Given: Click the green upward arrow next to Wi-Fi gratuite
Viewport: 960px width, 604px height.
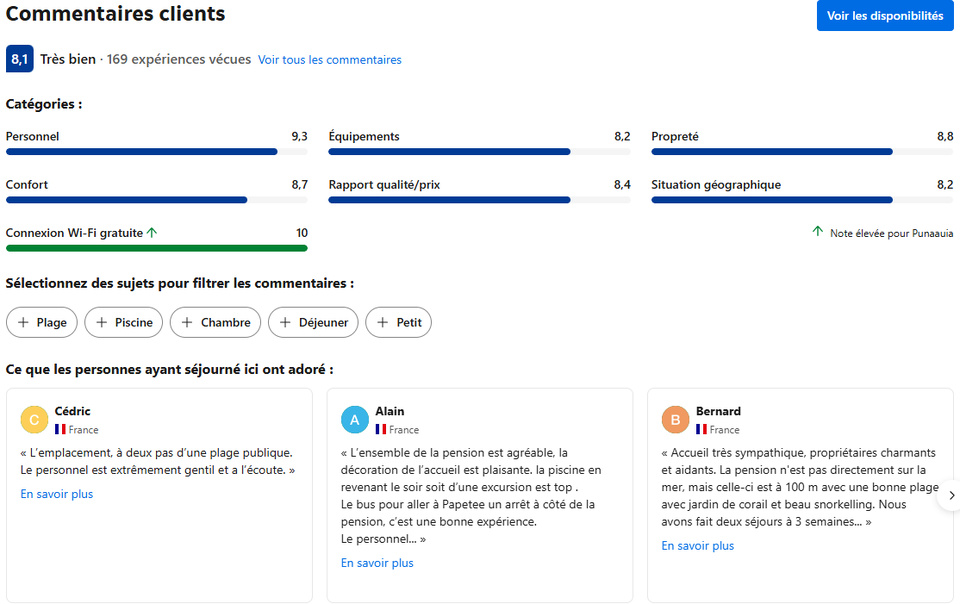Looking at the screenshot, I should pyautogui.click(x=153, y=231).
